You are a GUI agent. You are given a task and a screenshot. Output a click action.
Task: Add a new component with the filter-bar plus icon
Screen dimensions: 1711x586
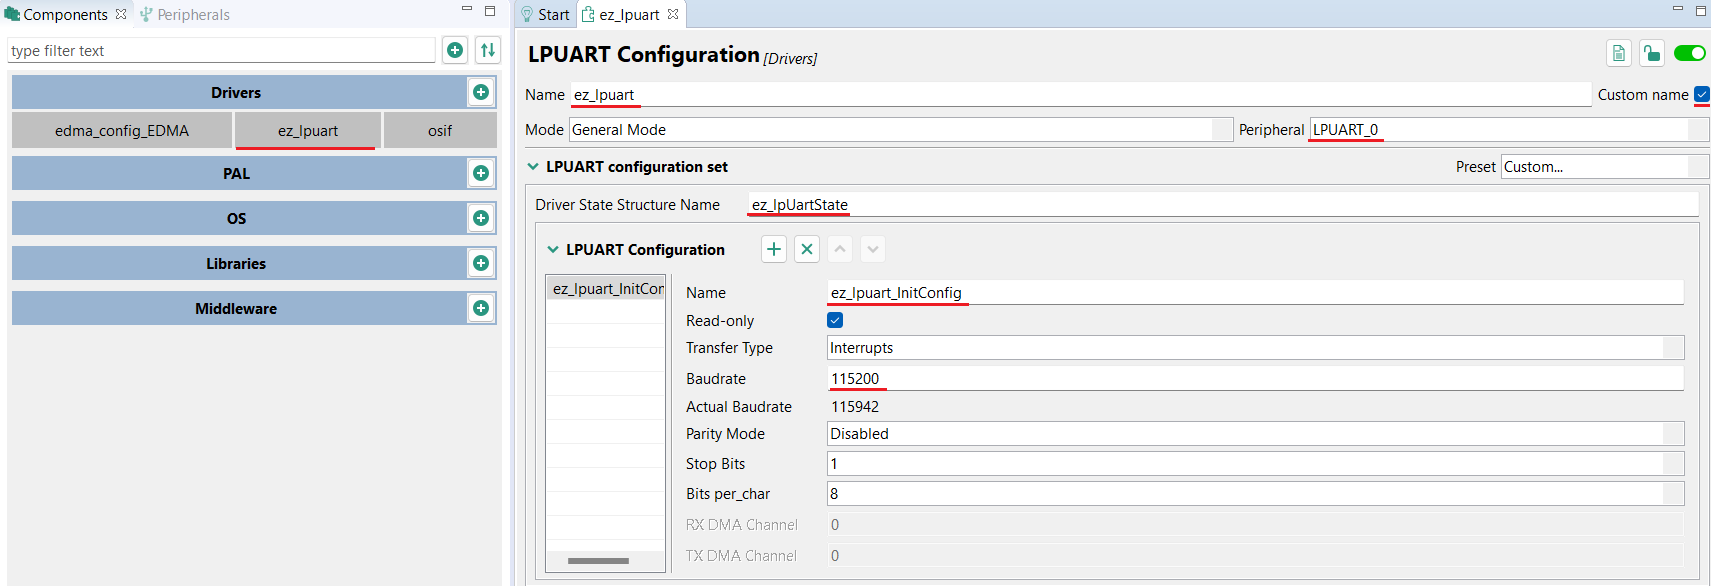tap(455, 50)
